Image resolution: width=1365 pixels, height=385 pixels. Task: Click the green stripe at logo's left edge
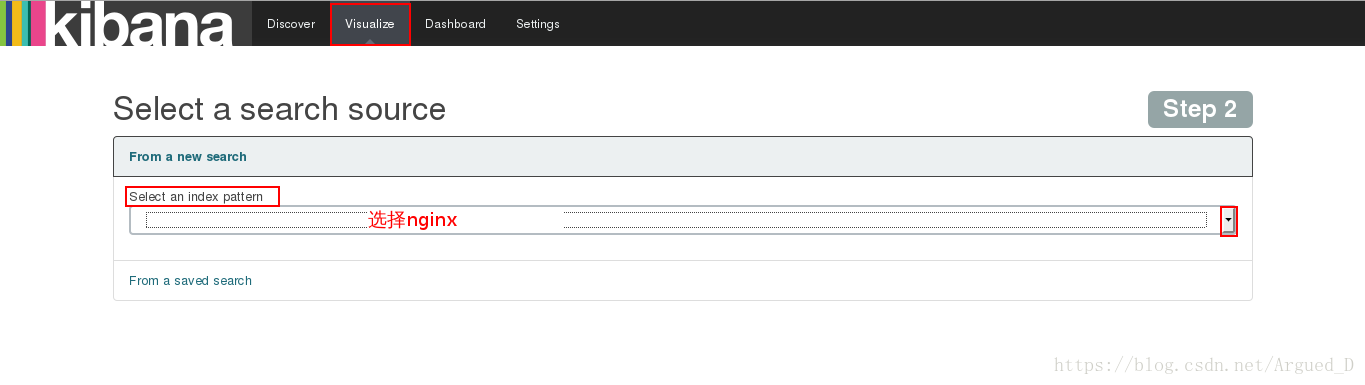click(3, 23)
